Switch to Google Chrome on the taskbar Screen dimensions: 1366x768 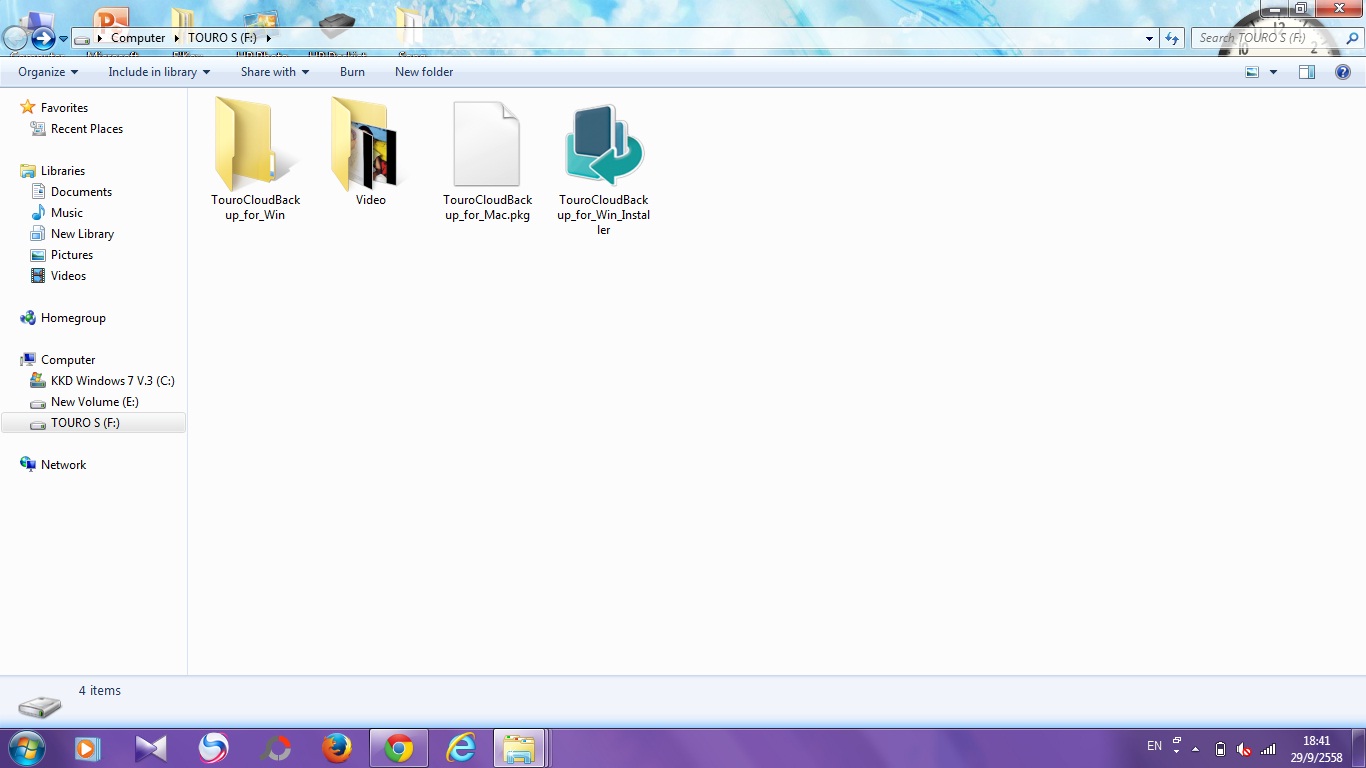point(399,748)
